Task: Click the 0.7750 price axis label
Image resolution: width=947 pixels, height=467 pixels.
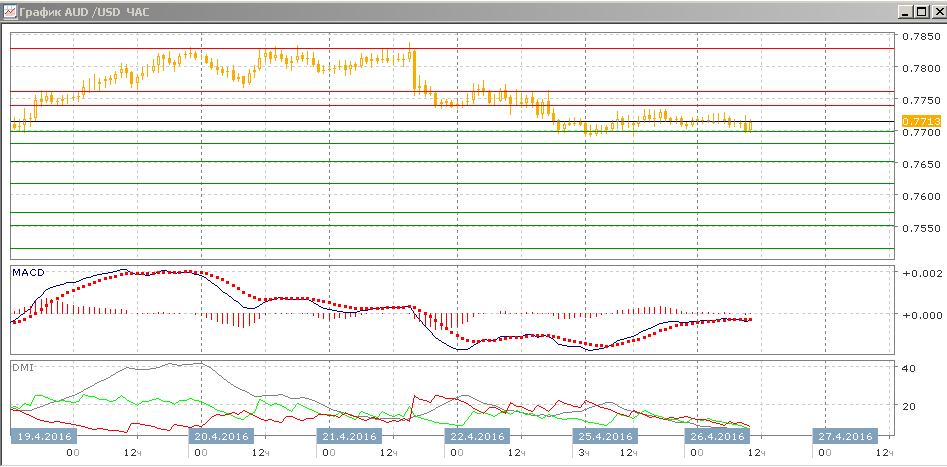Action: coord(920,100)
